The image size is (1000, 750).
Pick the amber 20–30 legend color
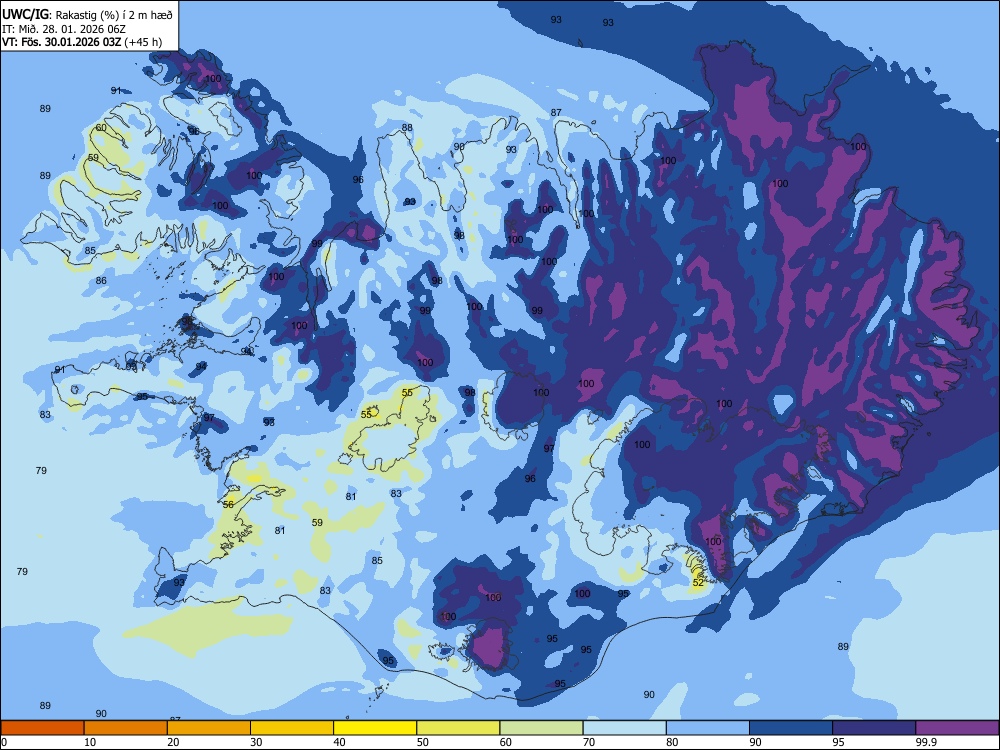coord(209,728)
